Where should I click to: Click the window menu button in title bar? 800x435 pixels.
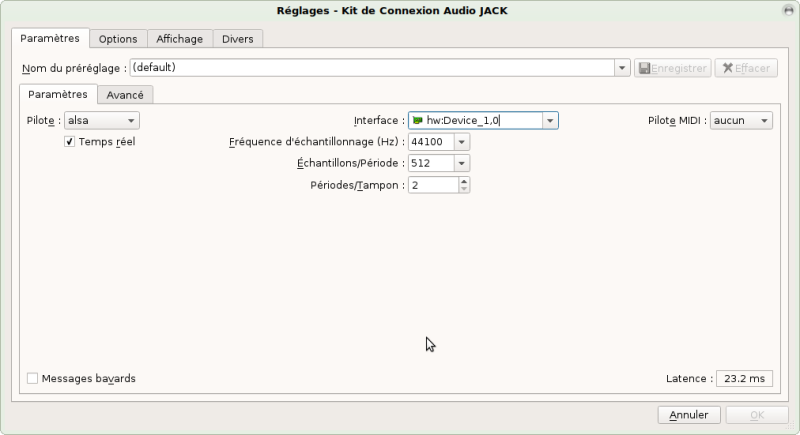(788, 10)
